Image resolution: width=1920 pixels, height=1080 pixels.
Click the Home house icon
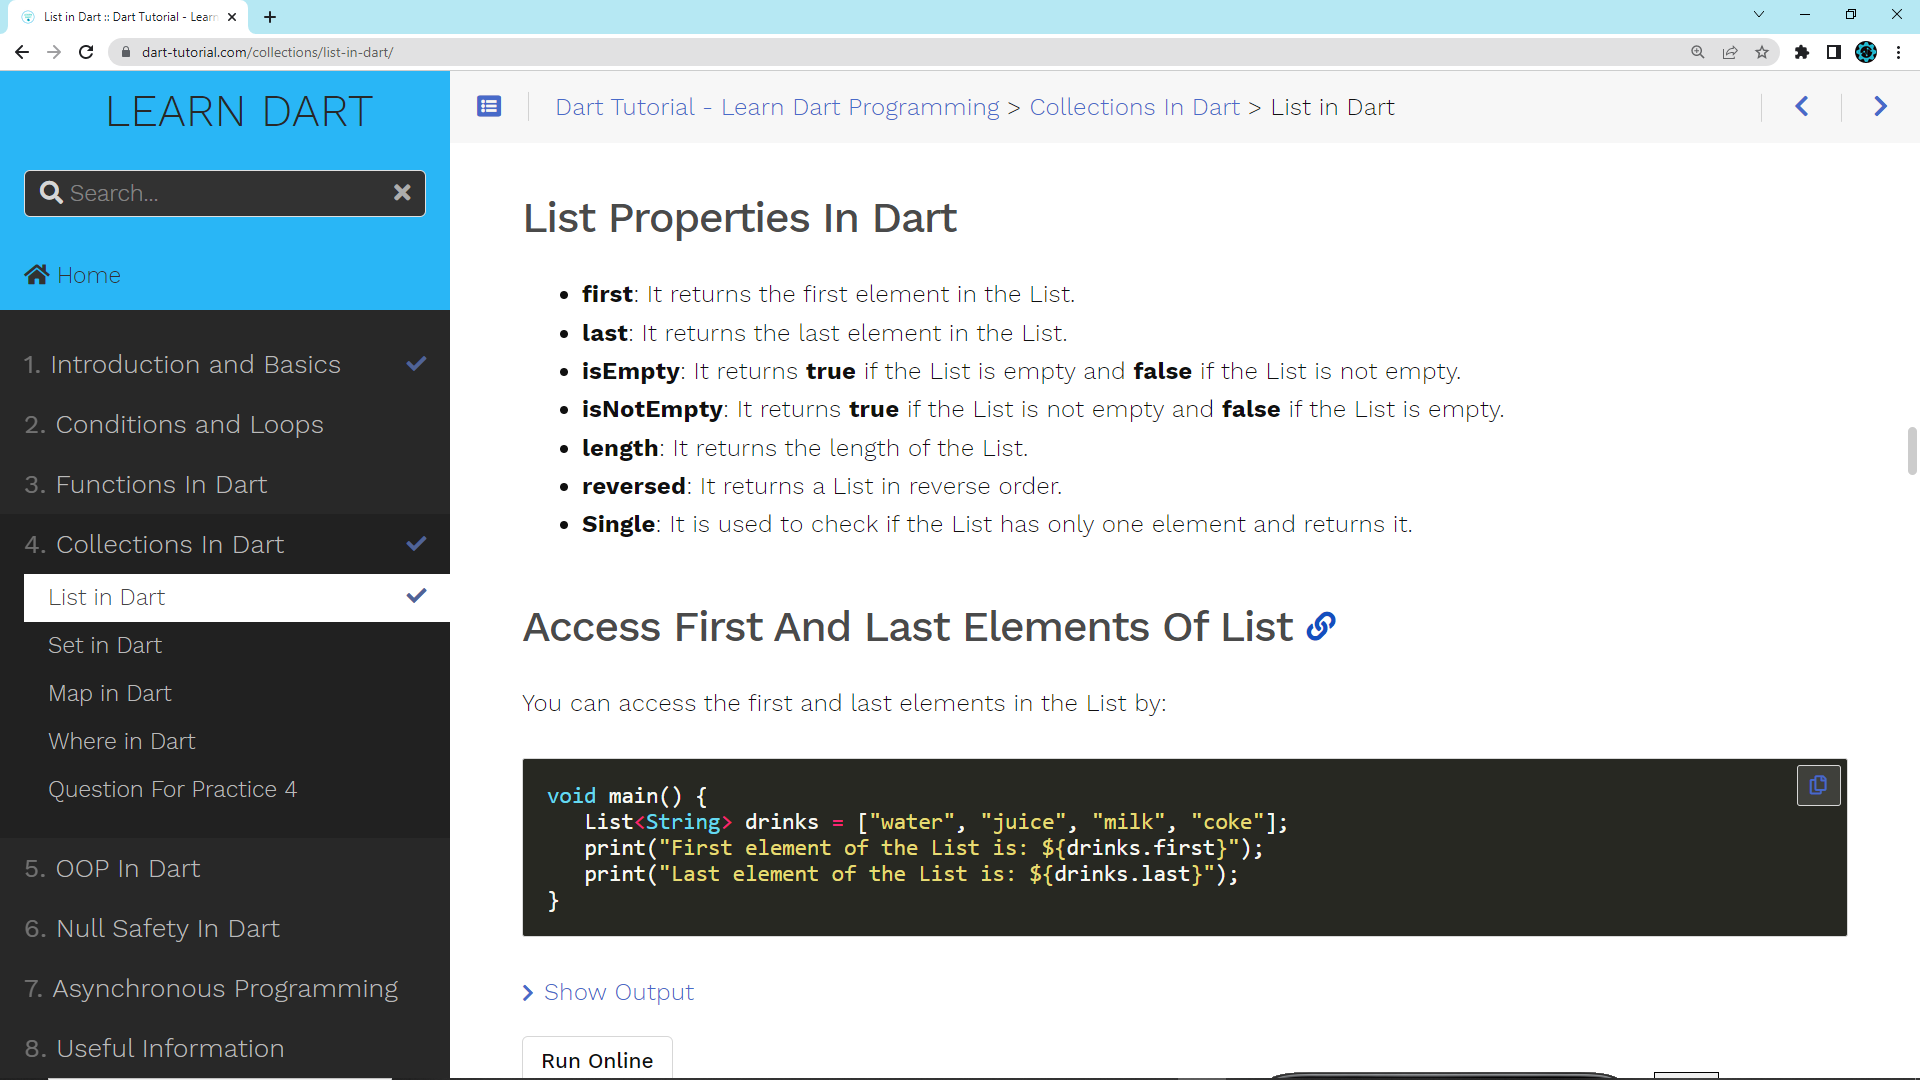[37, 275]
